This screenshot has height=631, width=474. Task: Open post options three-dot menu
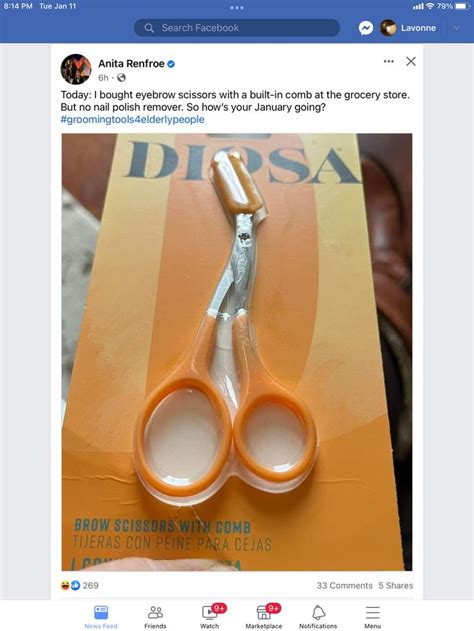[x=389, y=61]
